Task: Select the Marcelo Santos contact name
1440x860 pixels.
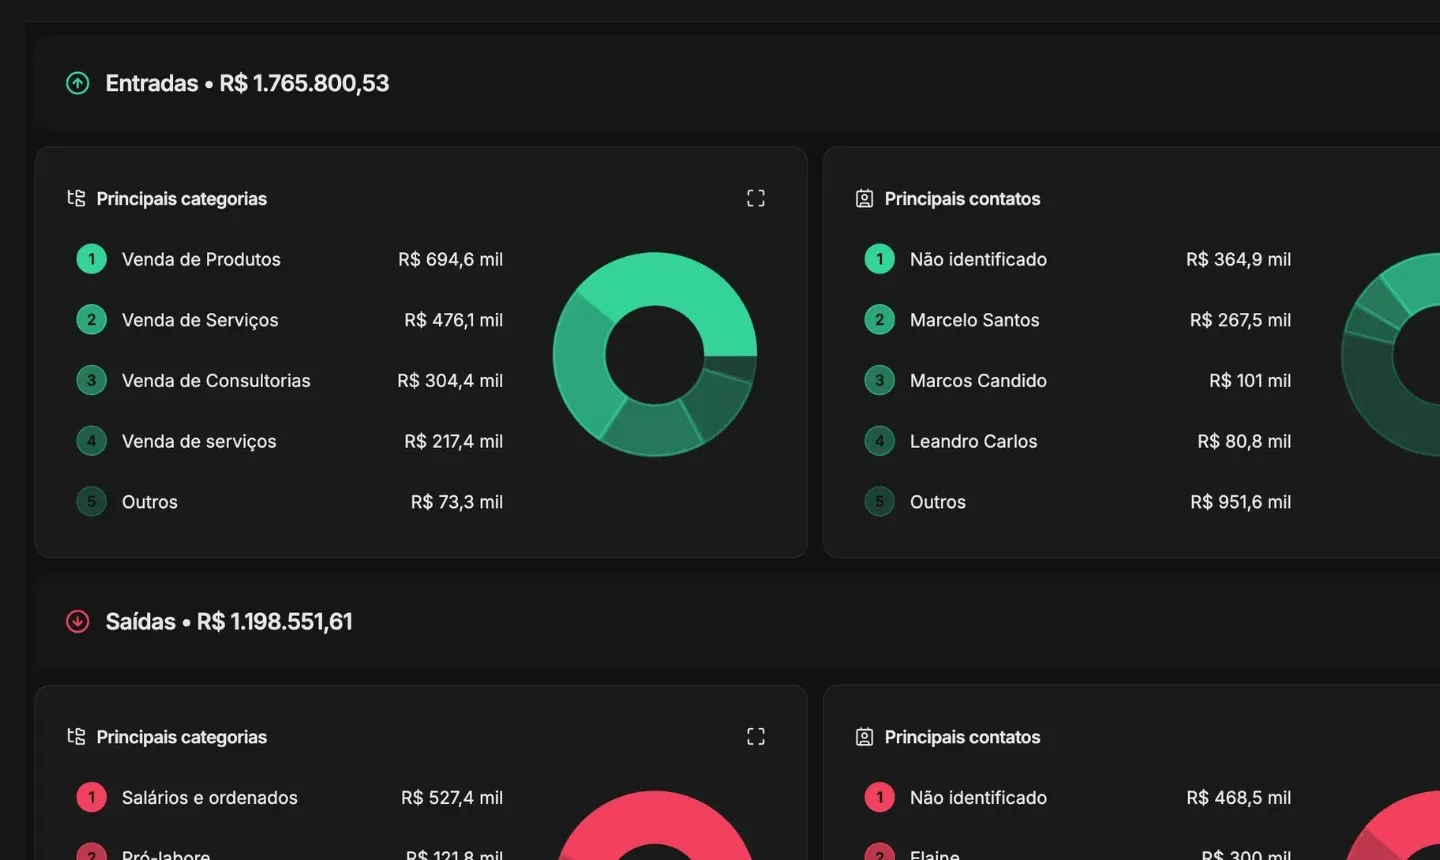Action: pyautogui.click(x=975, y=320)
